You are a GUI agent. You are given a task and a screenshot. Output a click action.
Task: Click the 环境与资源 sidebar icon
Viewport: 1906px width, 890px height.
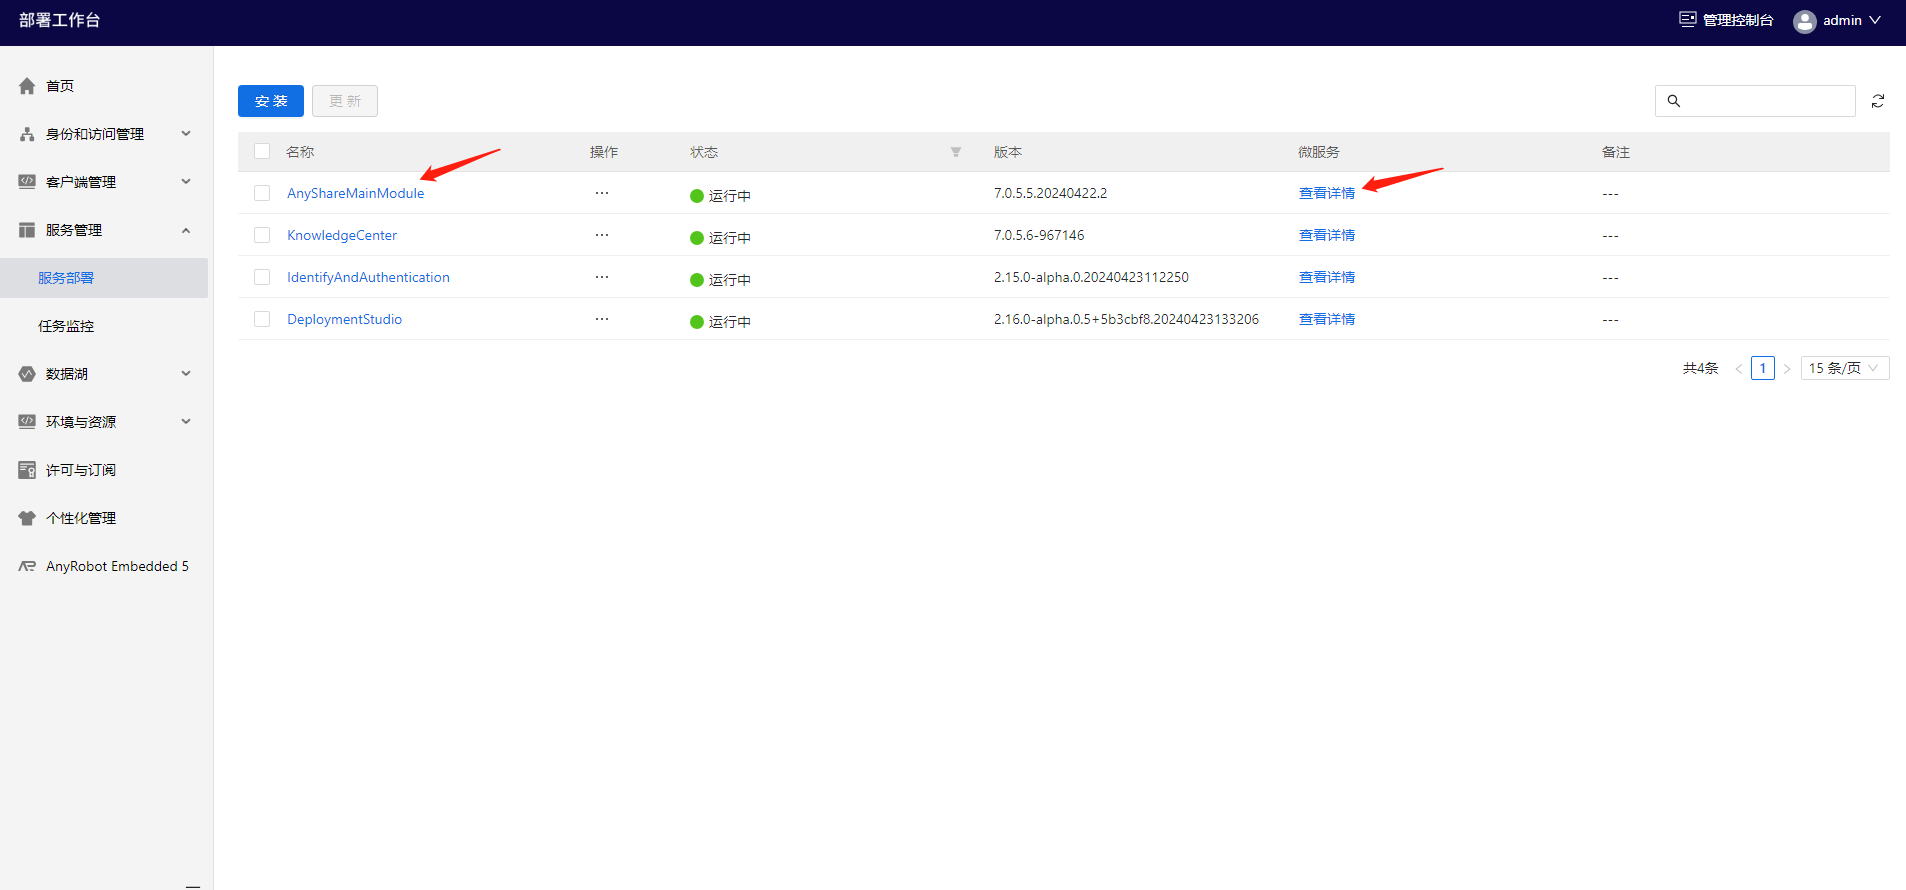(x=27, y=422)
